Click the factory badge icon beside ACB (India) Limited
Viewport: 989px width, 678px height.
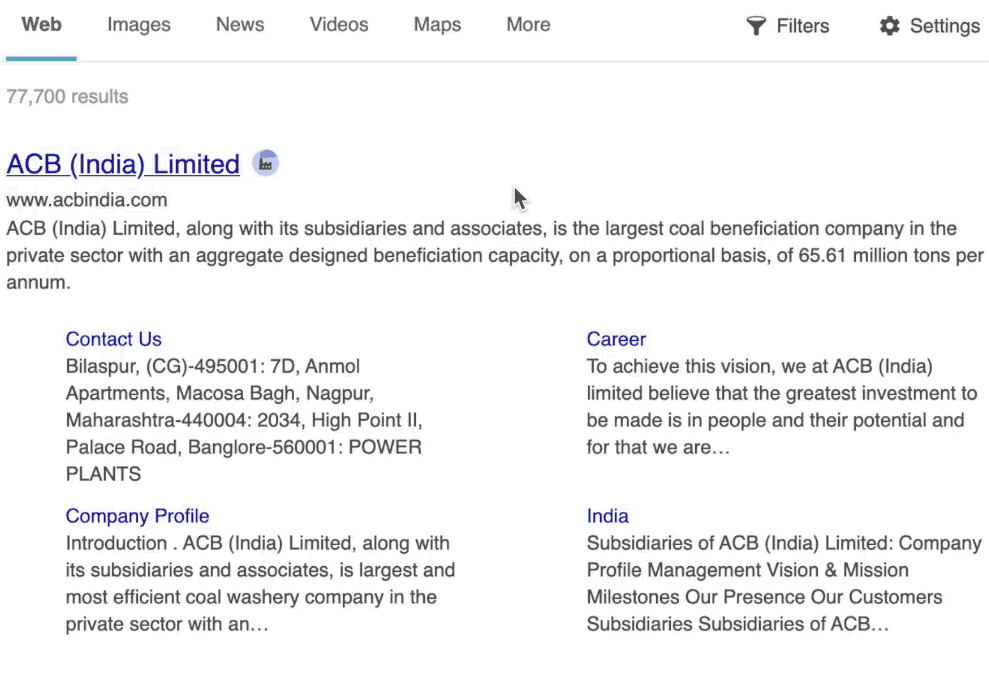pos(266,163)
